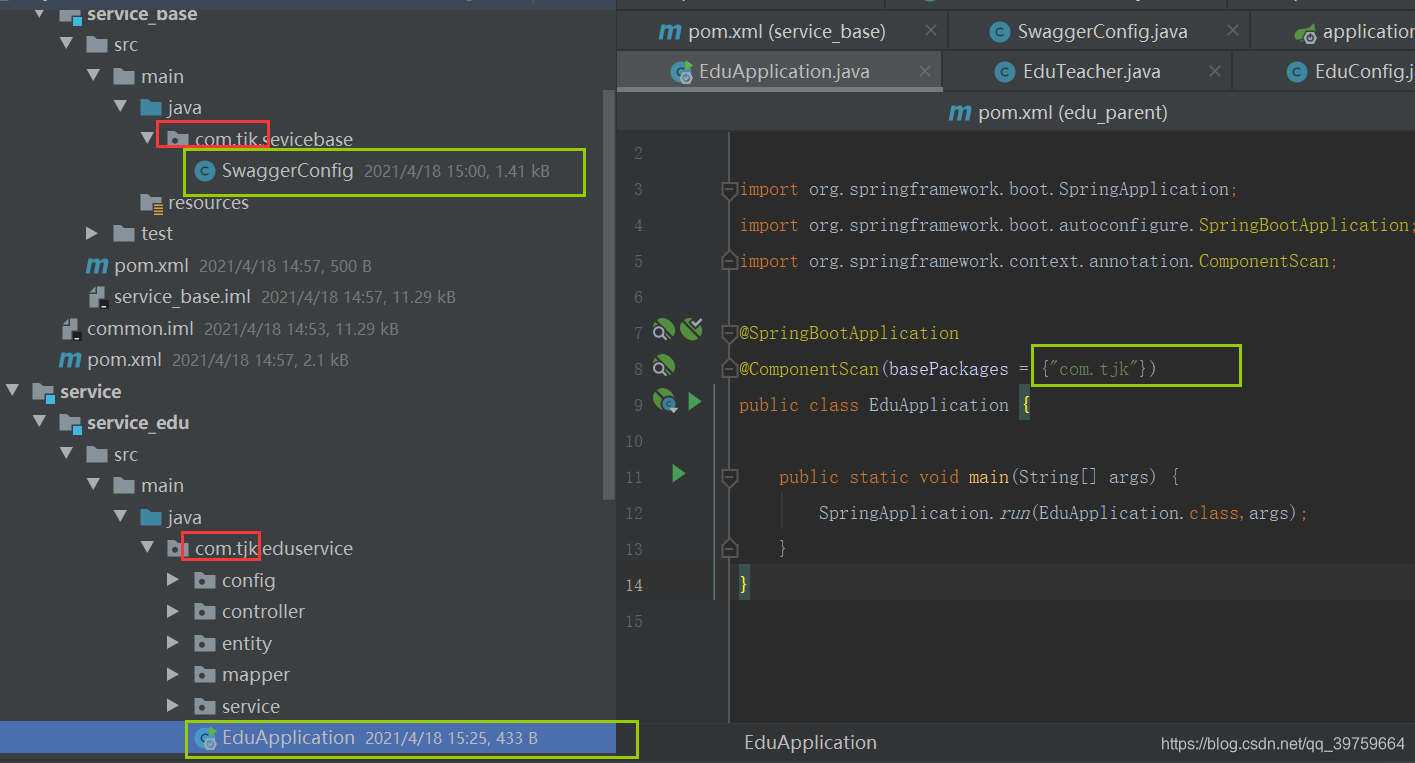Click the Spring bean search gutter icon on line 7

664,330
